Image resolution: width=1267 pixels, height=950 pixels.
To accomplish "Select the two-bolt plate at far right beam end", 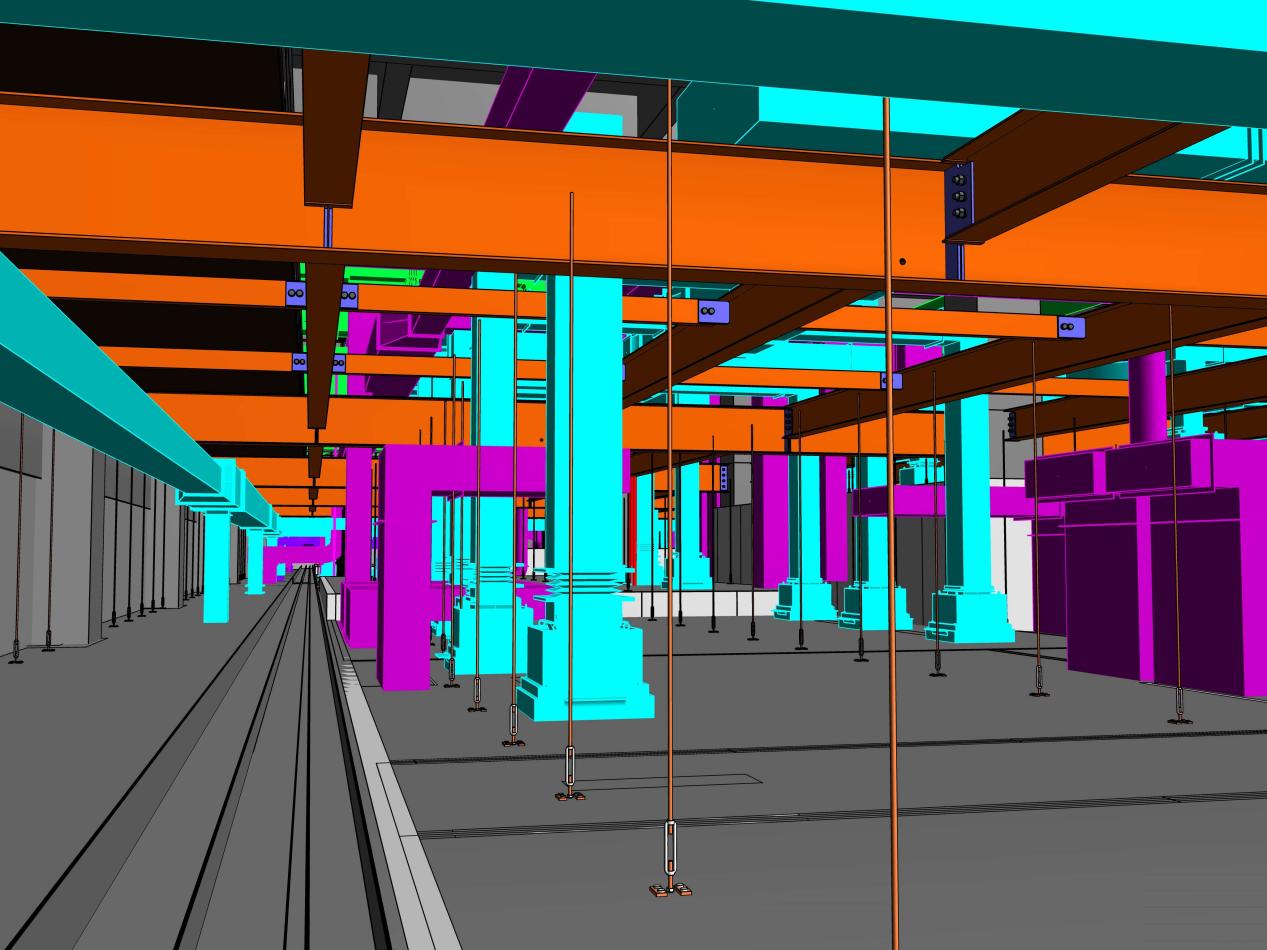I will [1070, 327].
